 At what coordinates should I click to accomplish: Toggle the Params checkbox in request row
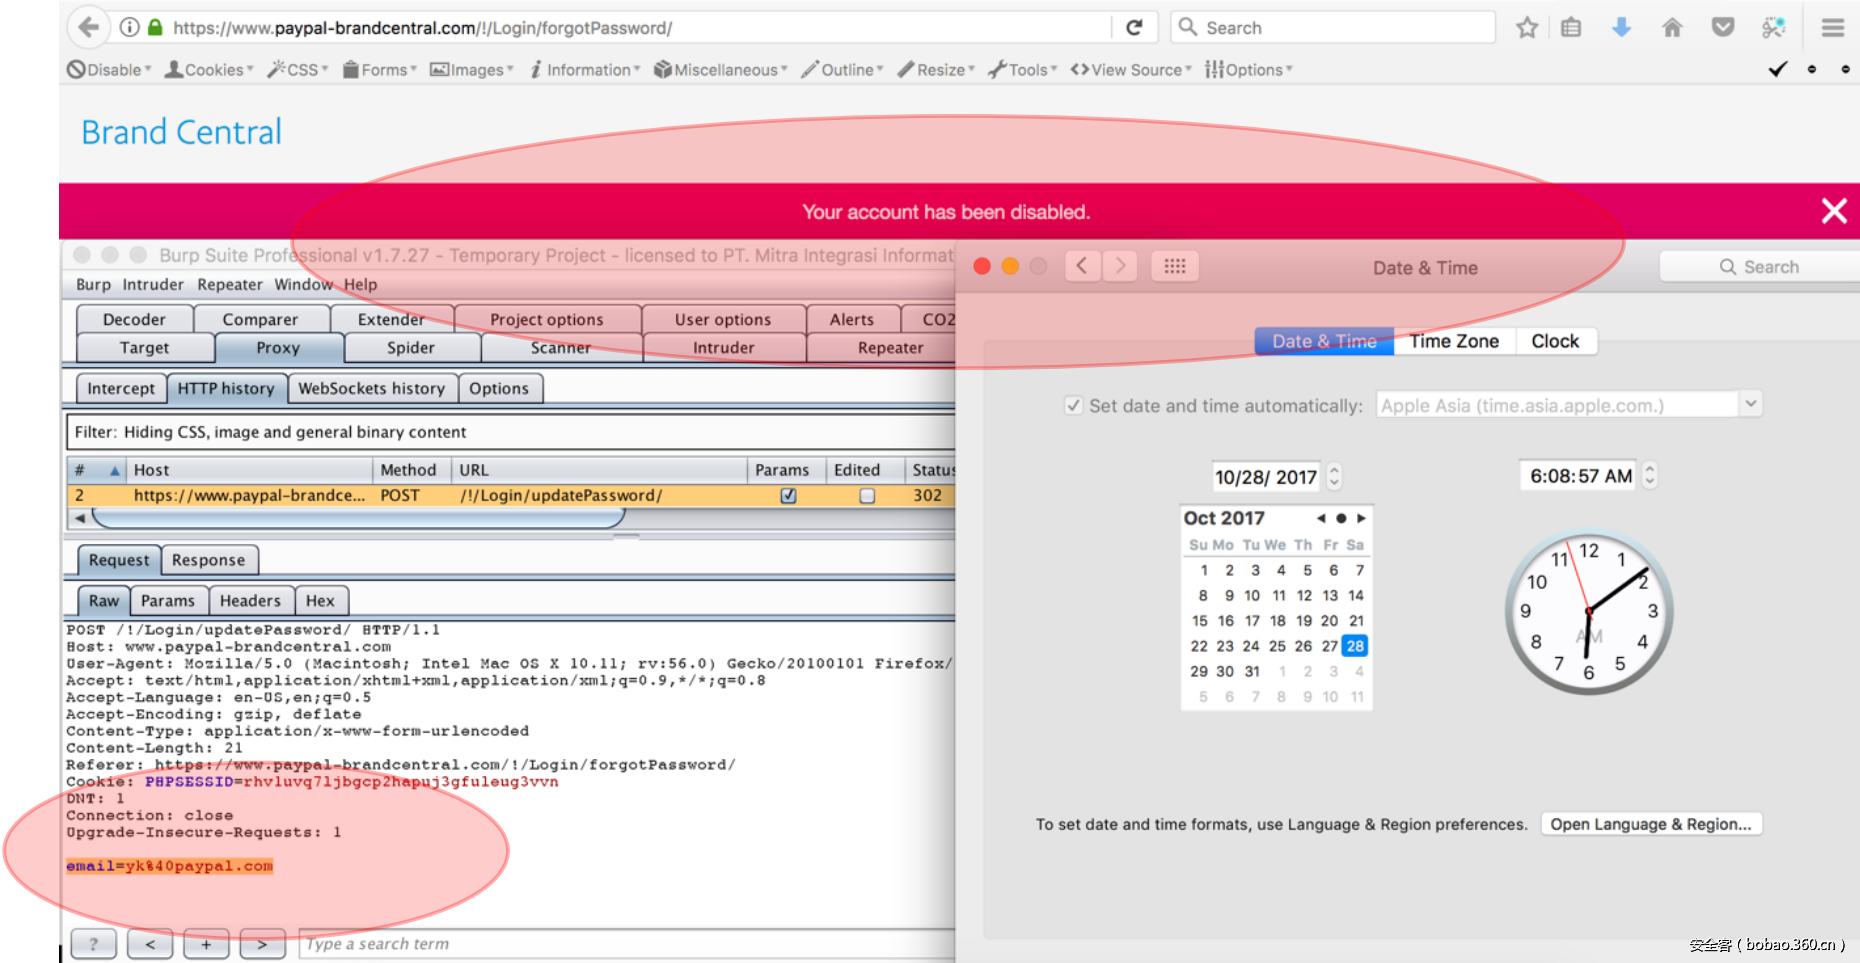(788, 496)
